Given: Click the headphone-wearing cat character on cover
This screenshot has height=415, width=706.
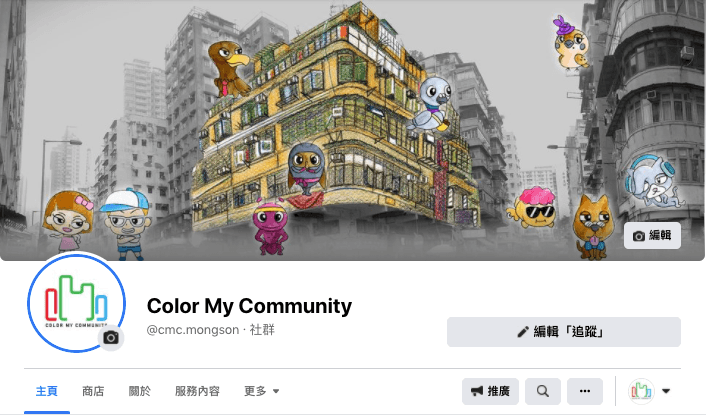Looking at the screenshot, I should (653, 181).
